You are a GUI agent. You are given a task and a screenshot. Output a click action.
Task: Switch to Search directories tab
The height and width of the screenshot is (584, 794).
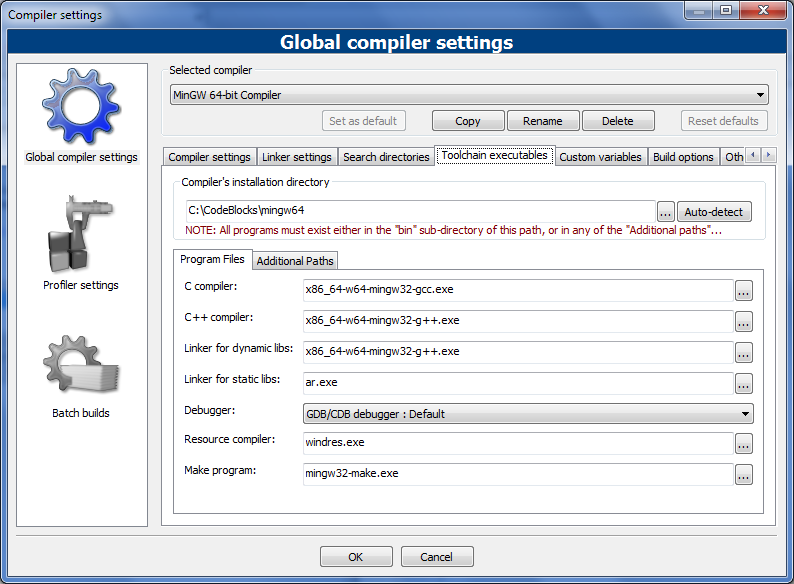[x=385, y=157]
